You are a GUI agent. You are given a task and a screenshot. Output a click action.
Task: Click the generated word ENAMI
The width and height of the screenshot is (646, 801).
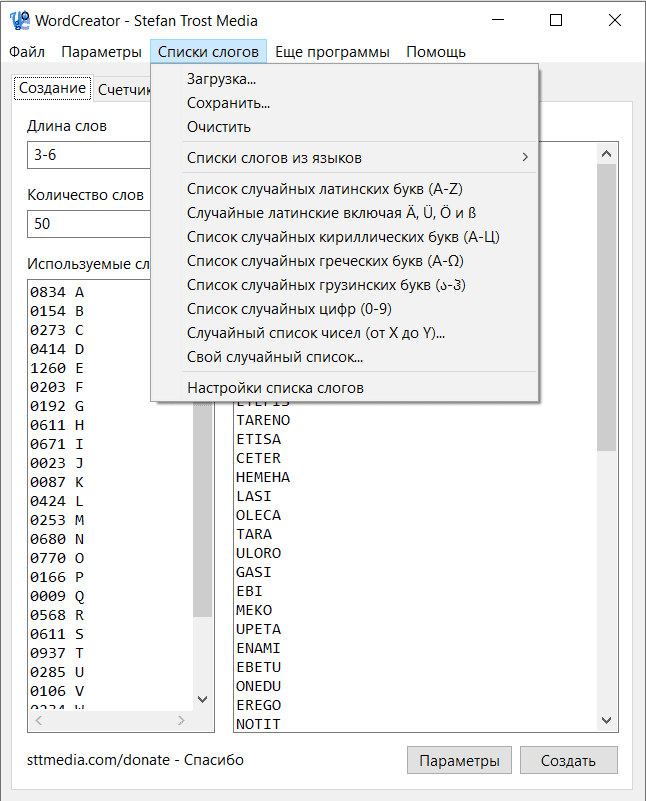point(258,648)
